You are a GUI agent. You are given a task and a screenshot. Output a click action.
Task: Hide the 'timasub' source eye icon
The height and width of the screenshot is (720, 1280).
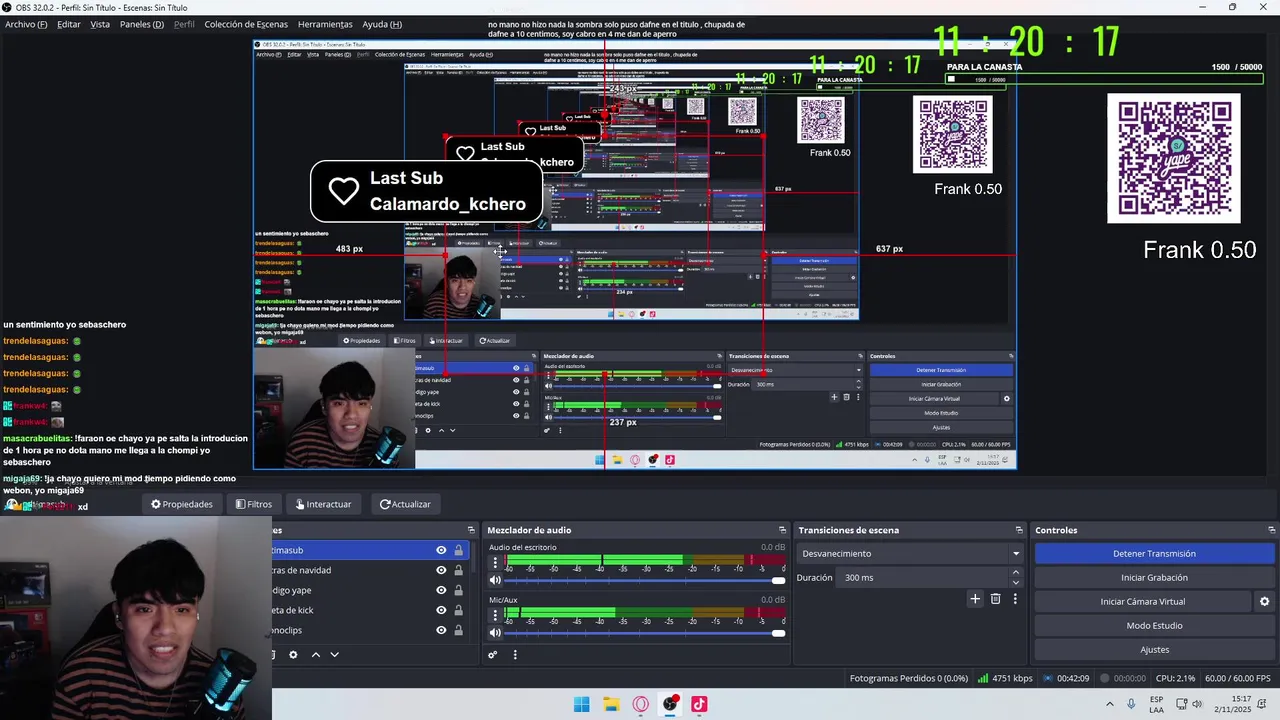tap(441, 550)
